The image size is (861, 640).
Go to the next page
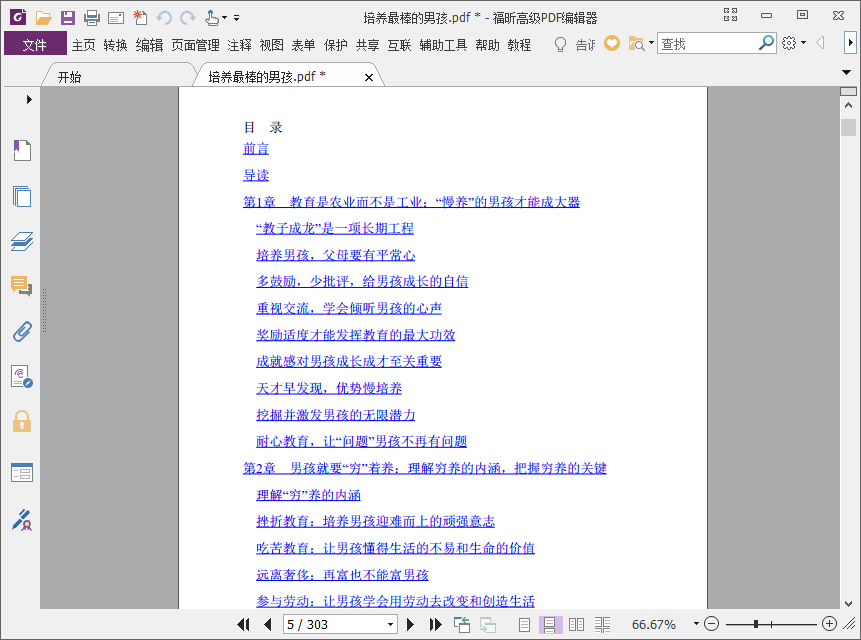pyautogui.click(x=410, y=624)
